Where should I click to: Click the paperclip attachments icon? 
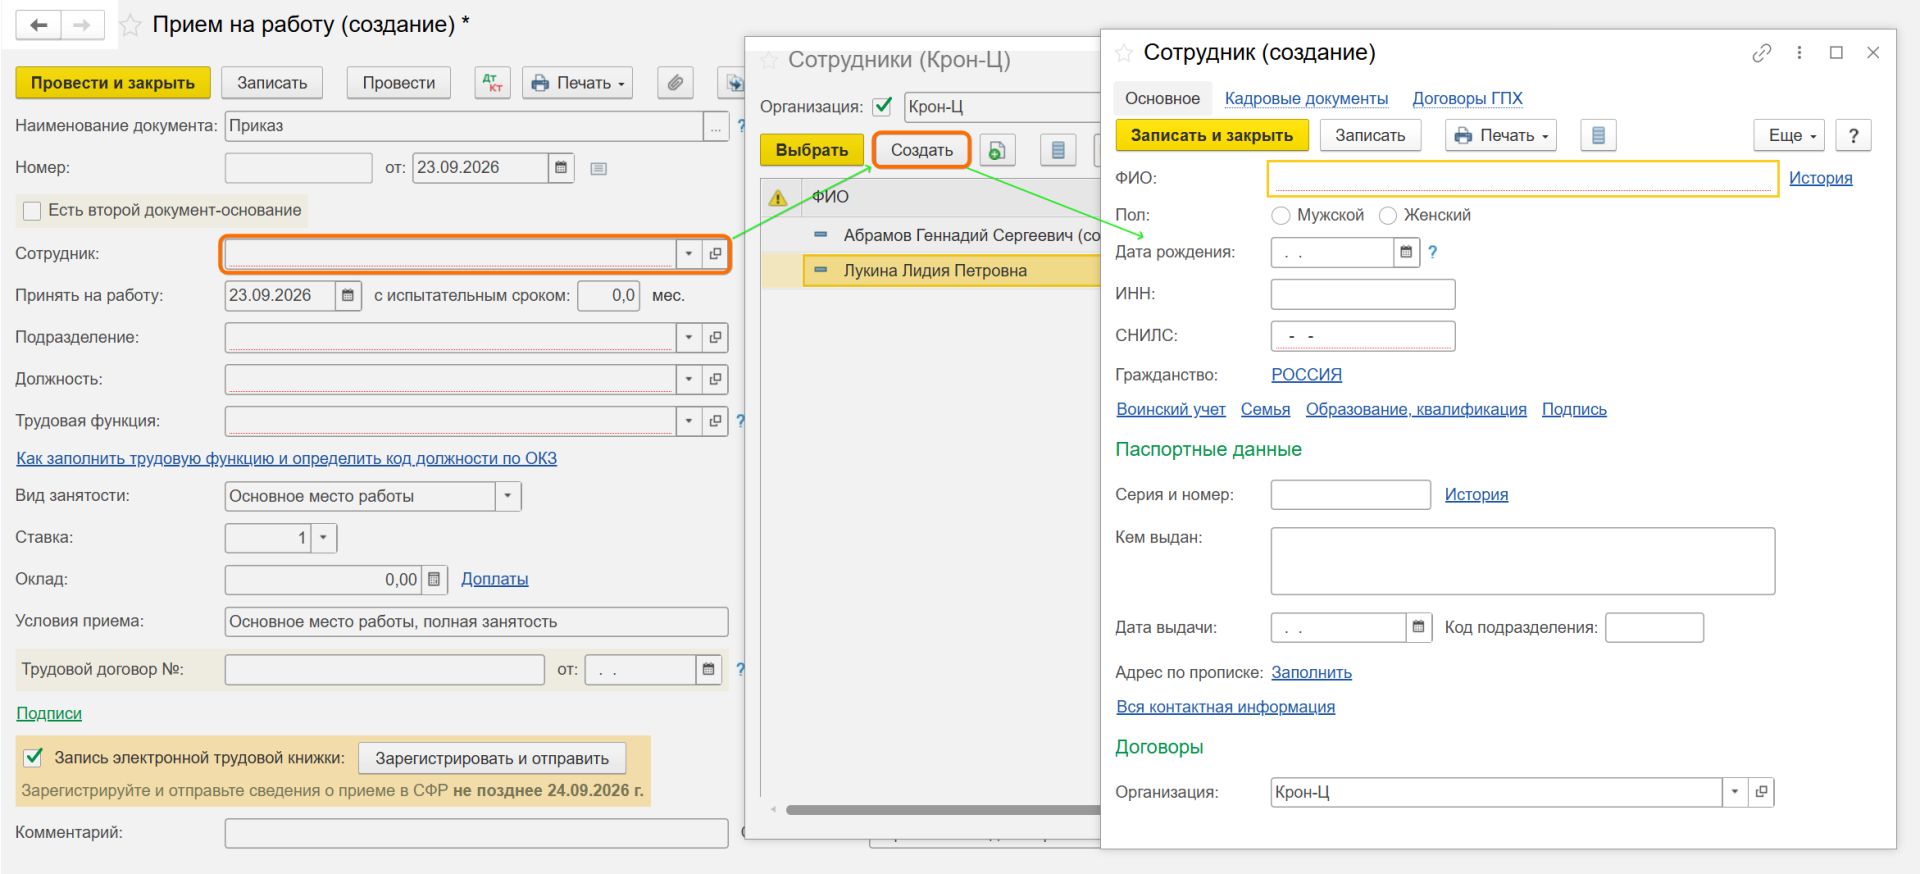676,83
